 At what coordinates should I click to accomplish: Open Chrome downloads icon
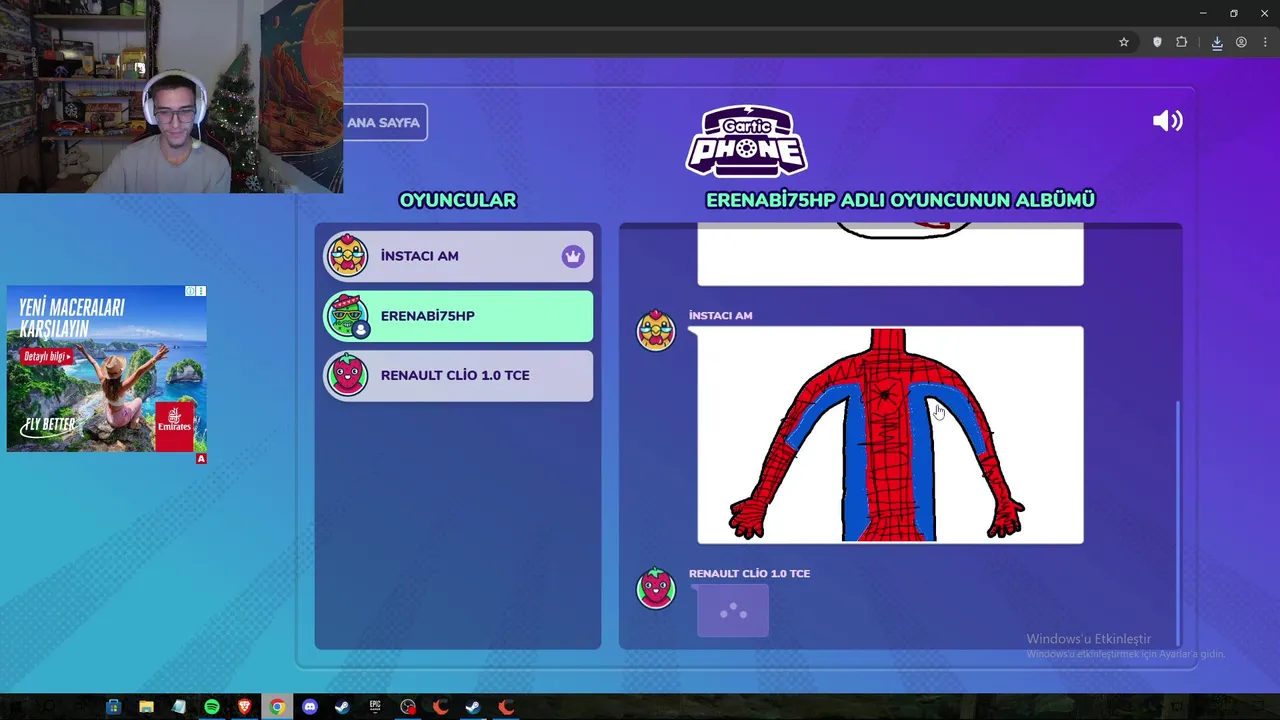coord(1217,42)
